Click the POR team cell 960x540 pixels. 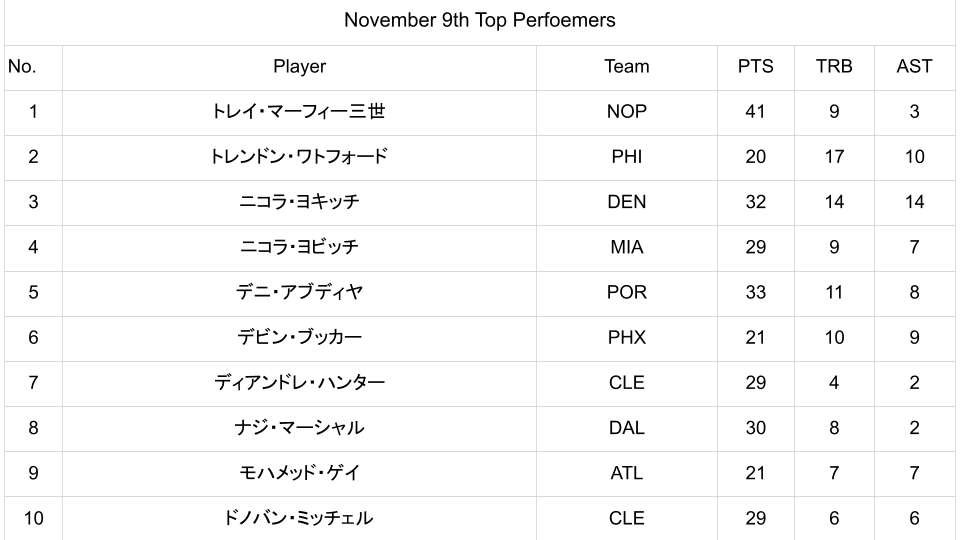626,292
